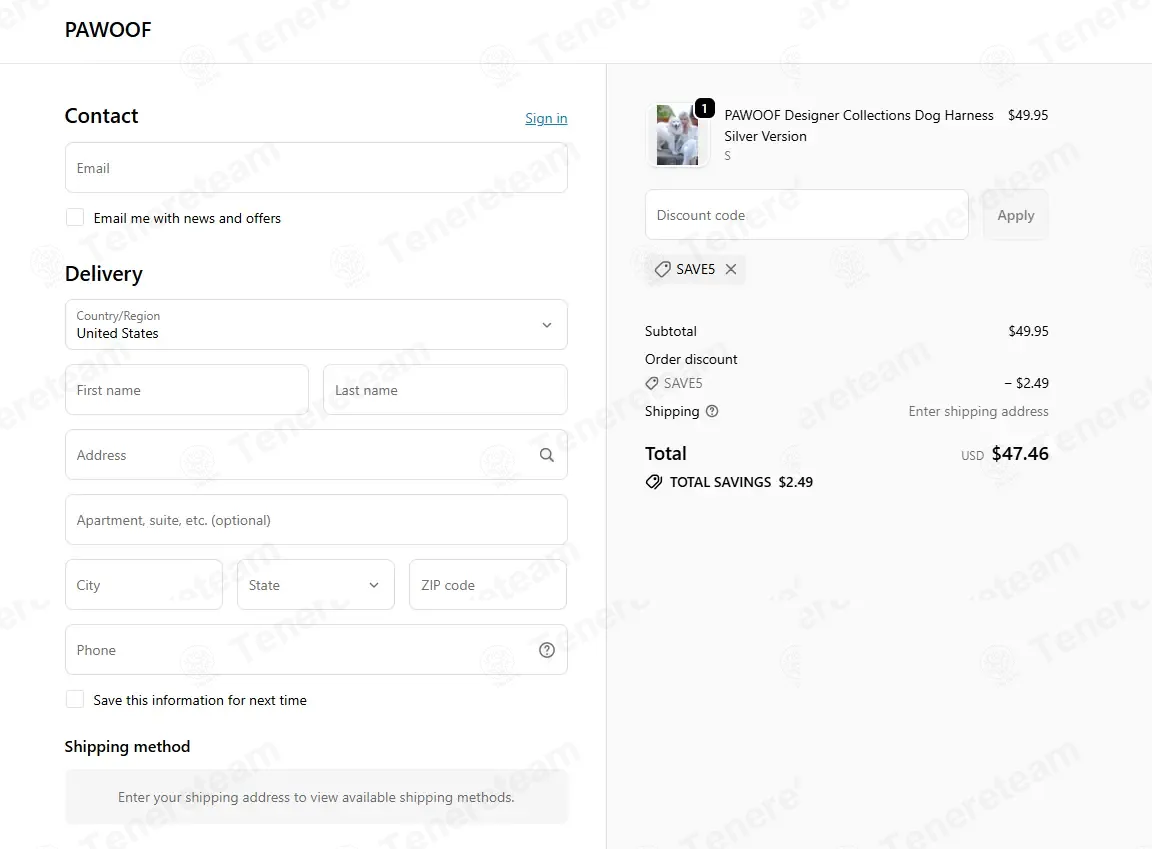Screen dimensions: 1152x849
Task: Check Save this information for next time
Action: [x=75, y=699]
